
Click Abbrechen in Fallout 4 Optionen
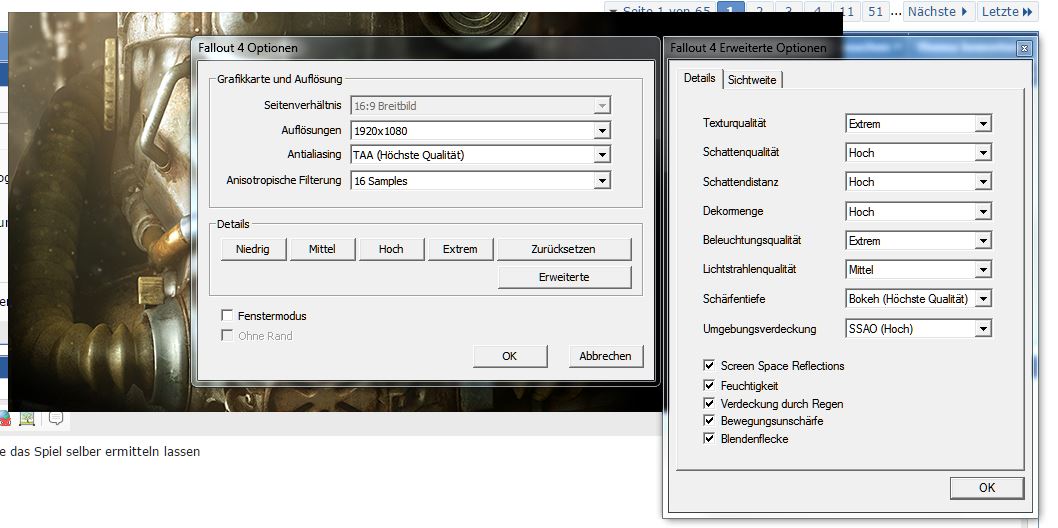[x=605, y=356]
